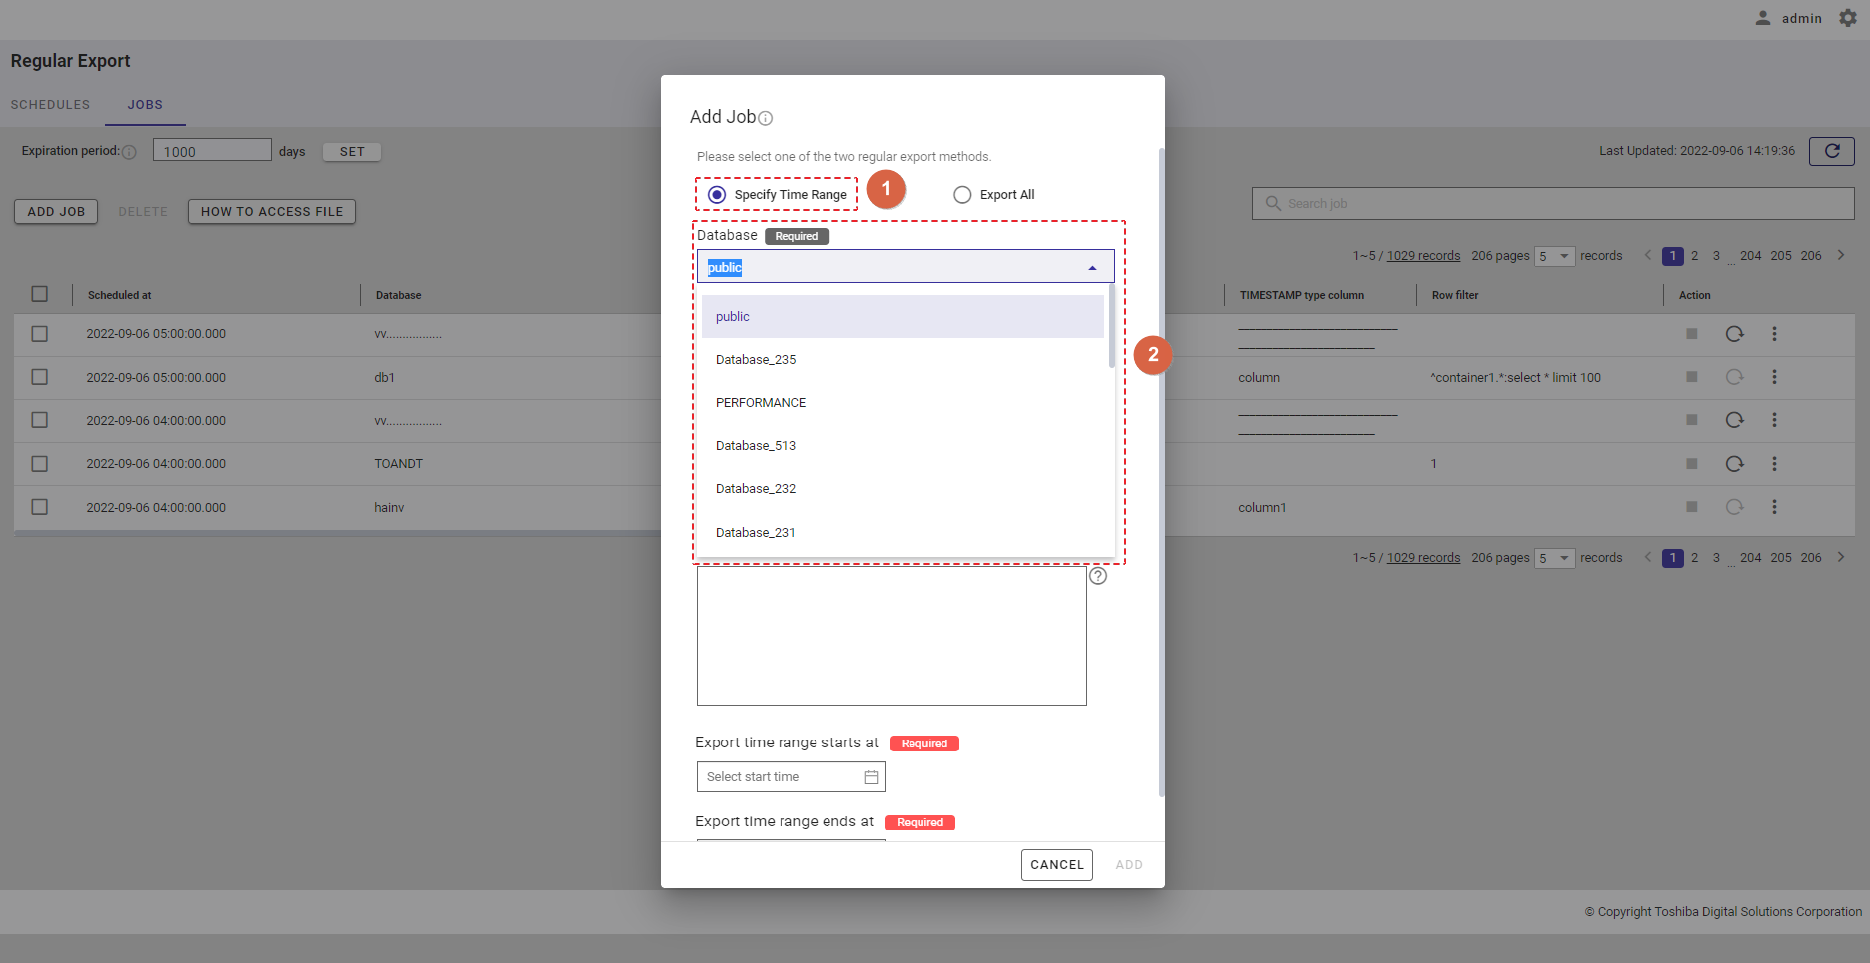Click the admin user profile icon
1870x963 pixels.
(1763, 18)
